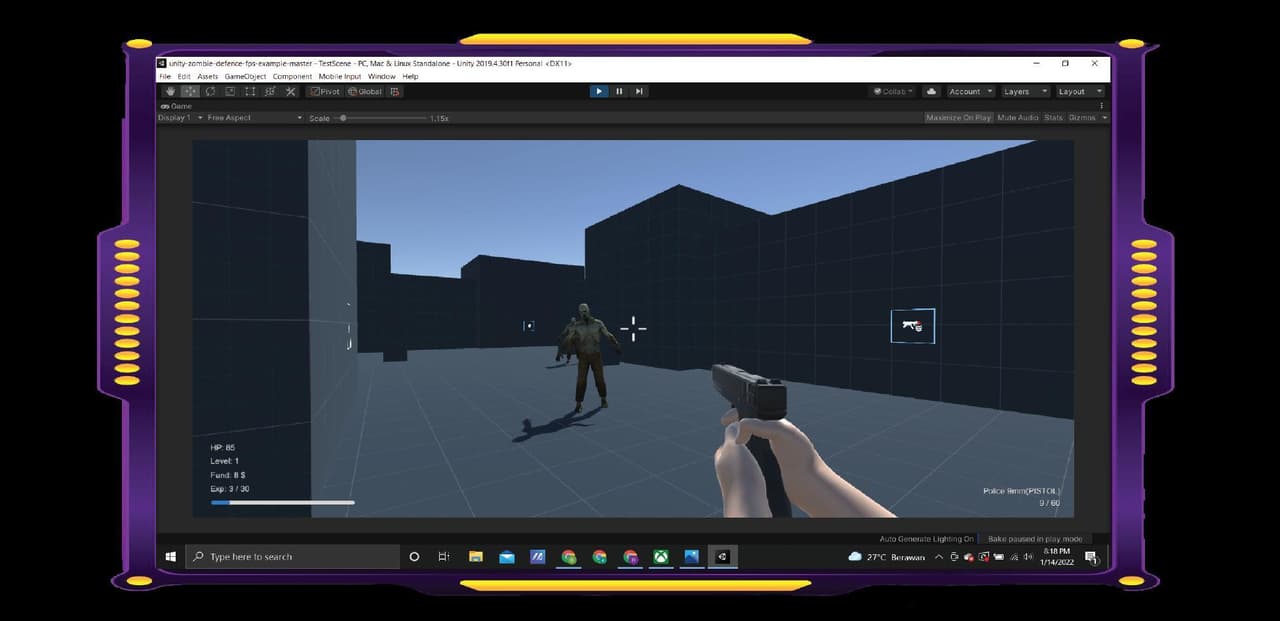Select the Rotate tool
This screenshot has height=621, width=1280.
pyautogui.click(x=209, y=91)
